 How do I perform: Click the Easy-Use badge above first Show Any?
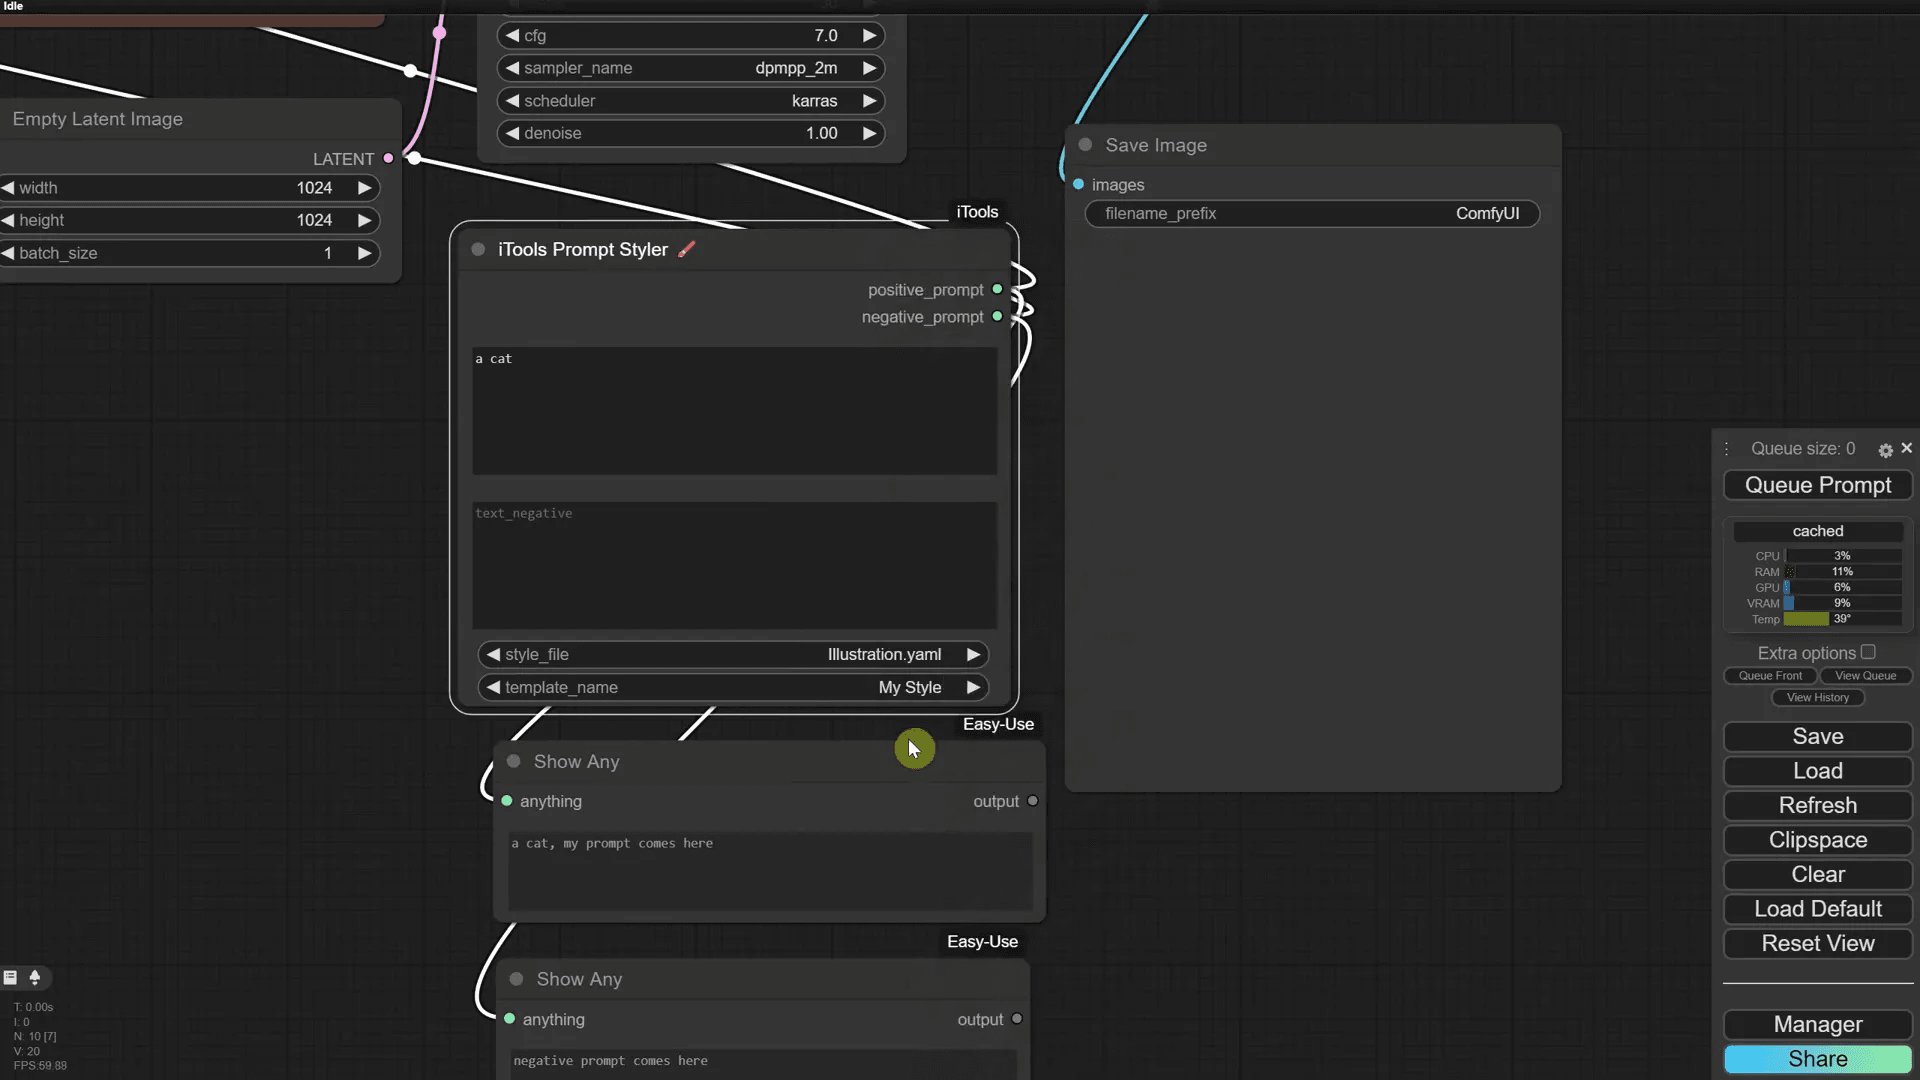[x=998, y=724]
